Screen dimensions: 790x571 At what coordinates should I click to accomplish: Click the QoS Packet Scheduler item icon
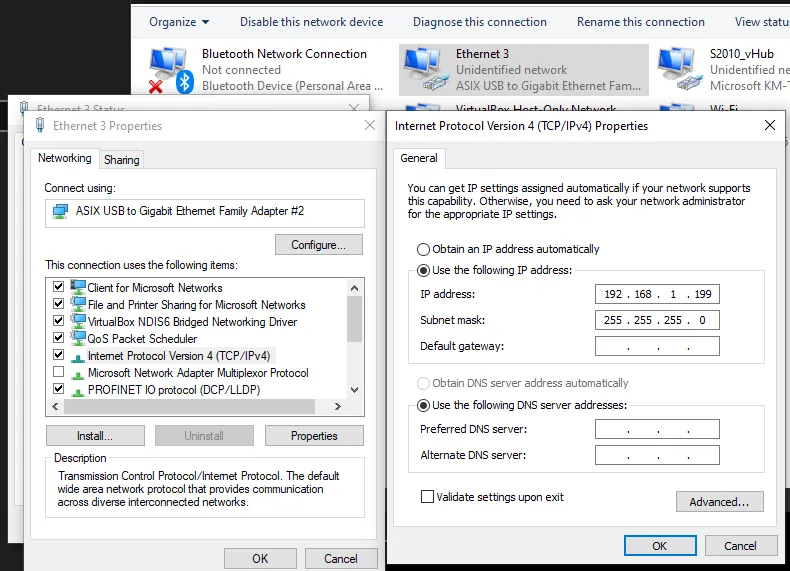[77, 339]
